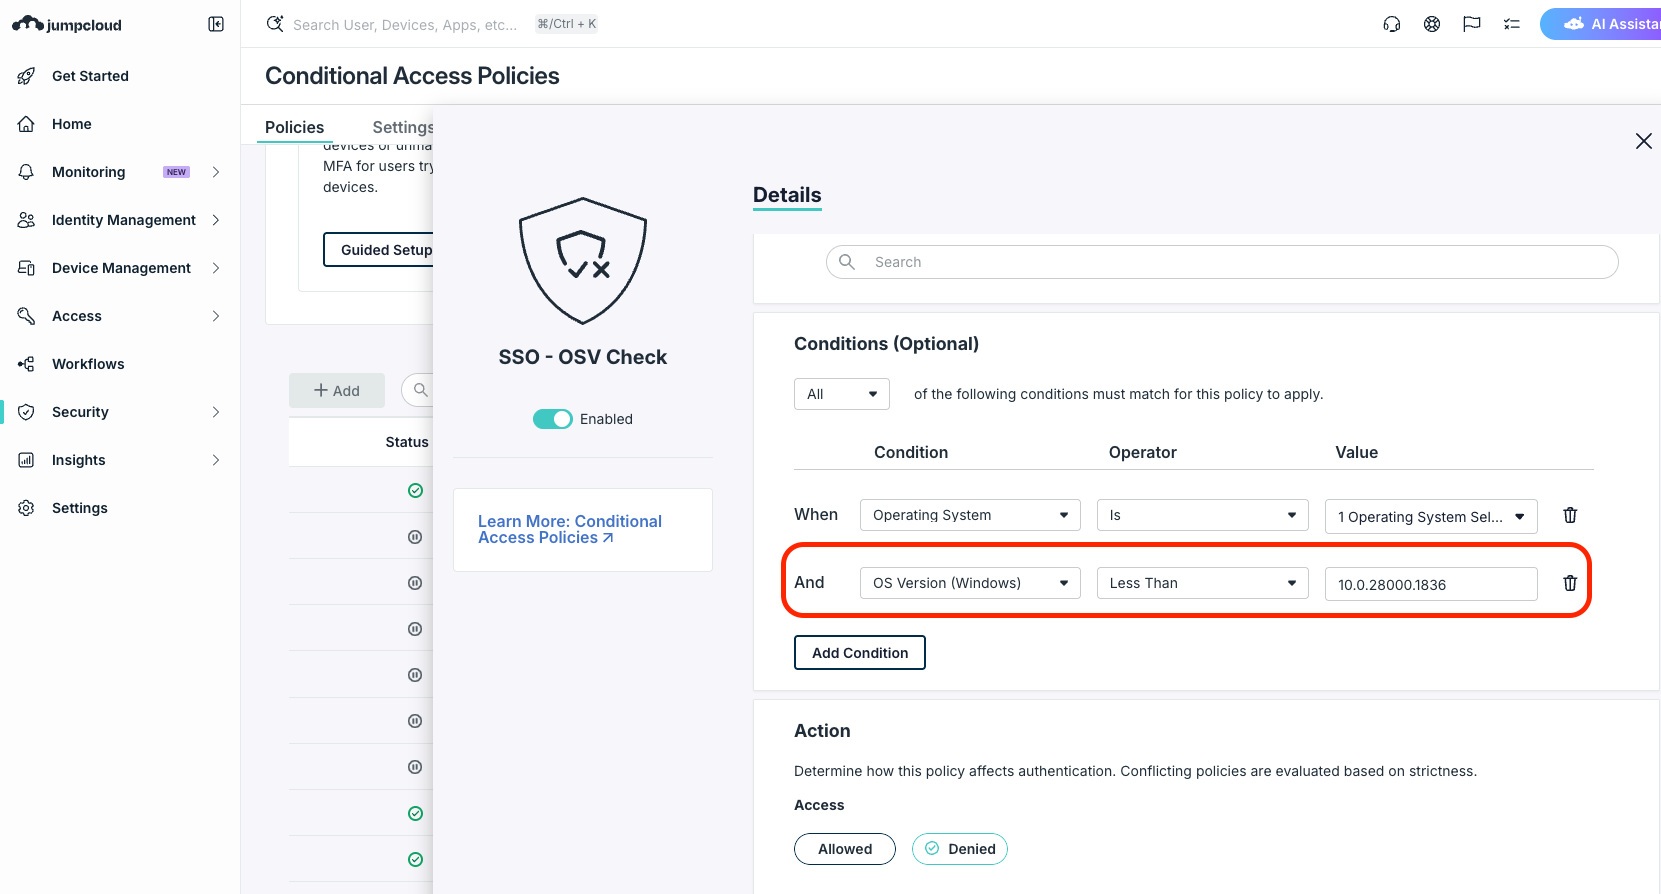
Task: Expand the Device Management chevron
Action: click(216, 268)
